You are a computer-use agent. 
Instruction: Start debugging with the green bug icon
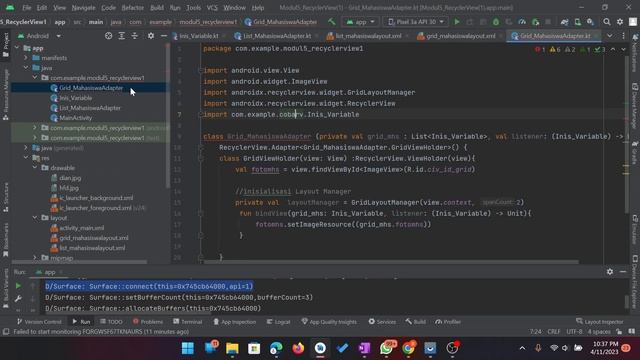496,22
